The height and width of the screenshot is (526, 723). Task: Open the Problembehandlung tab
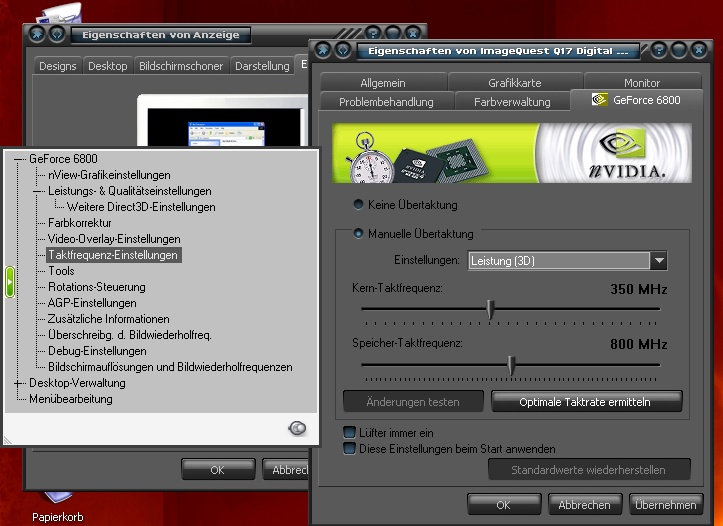(x=386, y=102)
